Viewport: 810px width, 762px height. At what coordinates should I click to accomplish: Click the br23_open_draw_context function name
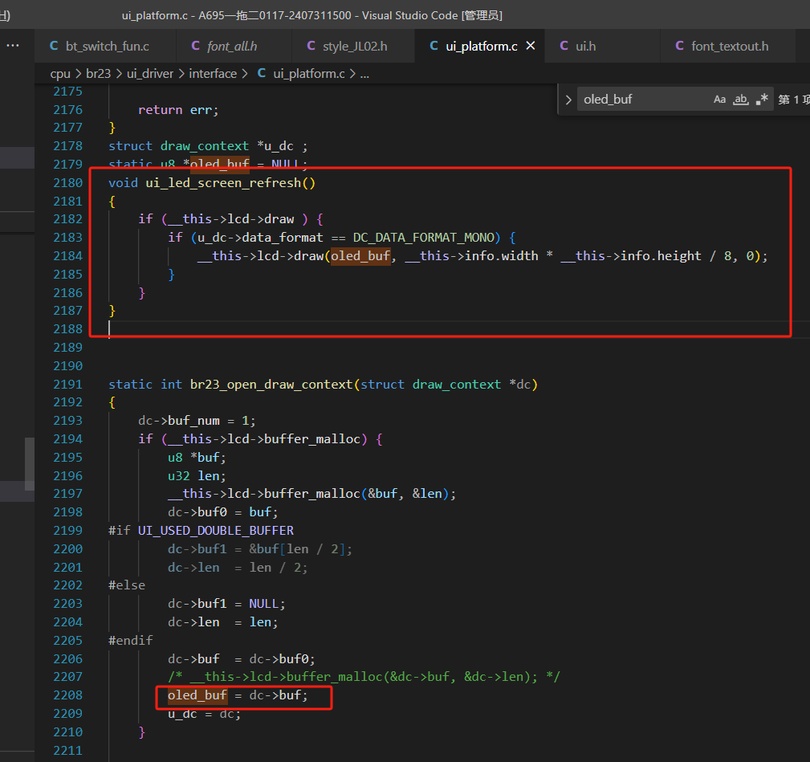pos(271,384)
